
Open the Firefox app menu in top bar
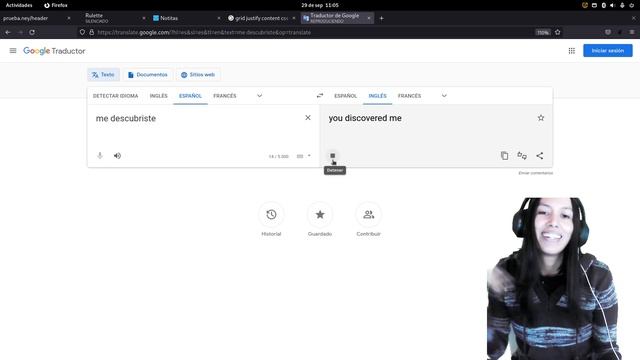pos(56,5)
